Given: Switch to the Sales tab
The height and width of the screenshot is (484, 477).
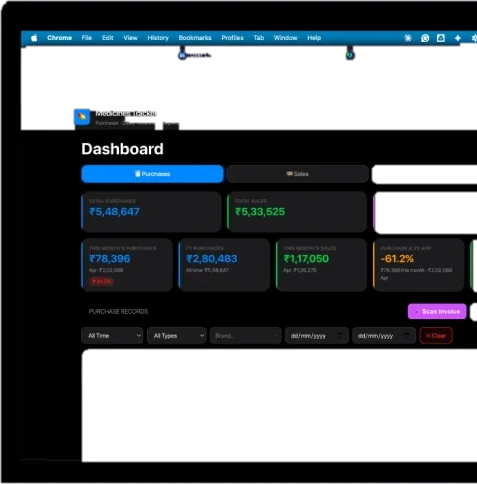Looking at the screenshot, I should tap(298, 174).
